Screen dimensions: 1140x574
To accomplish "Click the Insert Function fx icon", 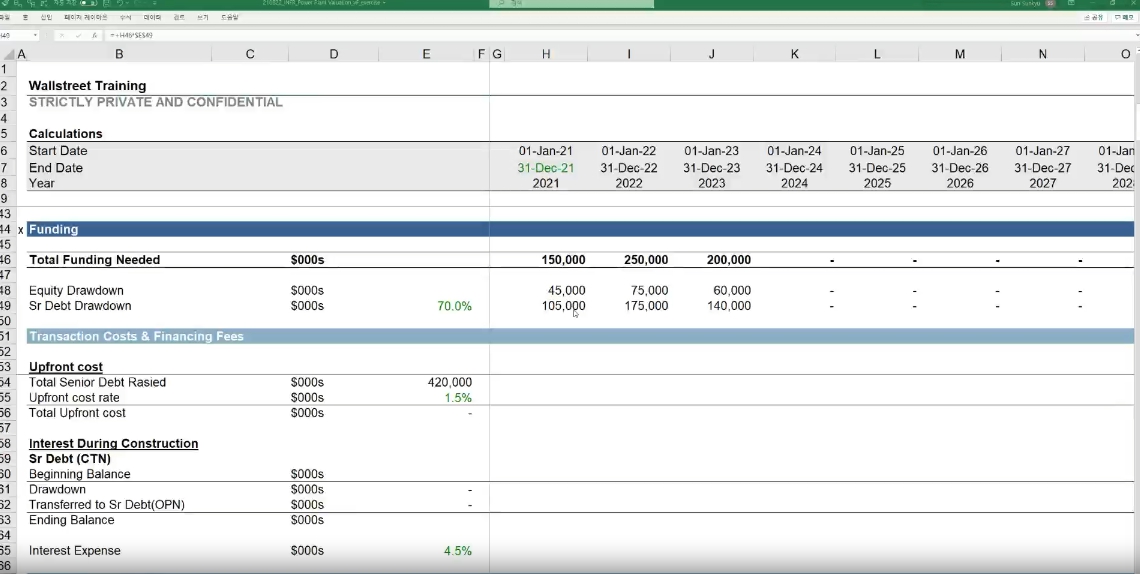I will (93, 35).
